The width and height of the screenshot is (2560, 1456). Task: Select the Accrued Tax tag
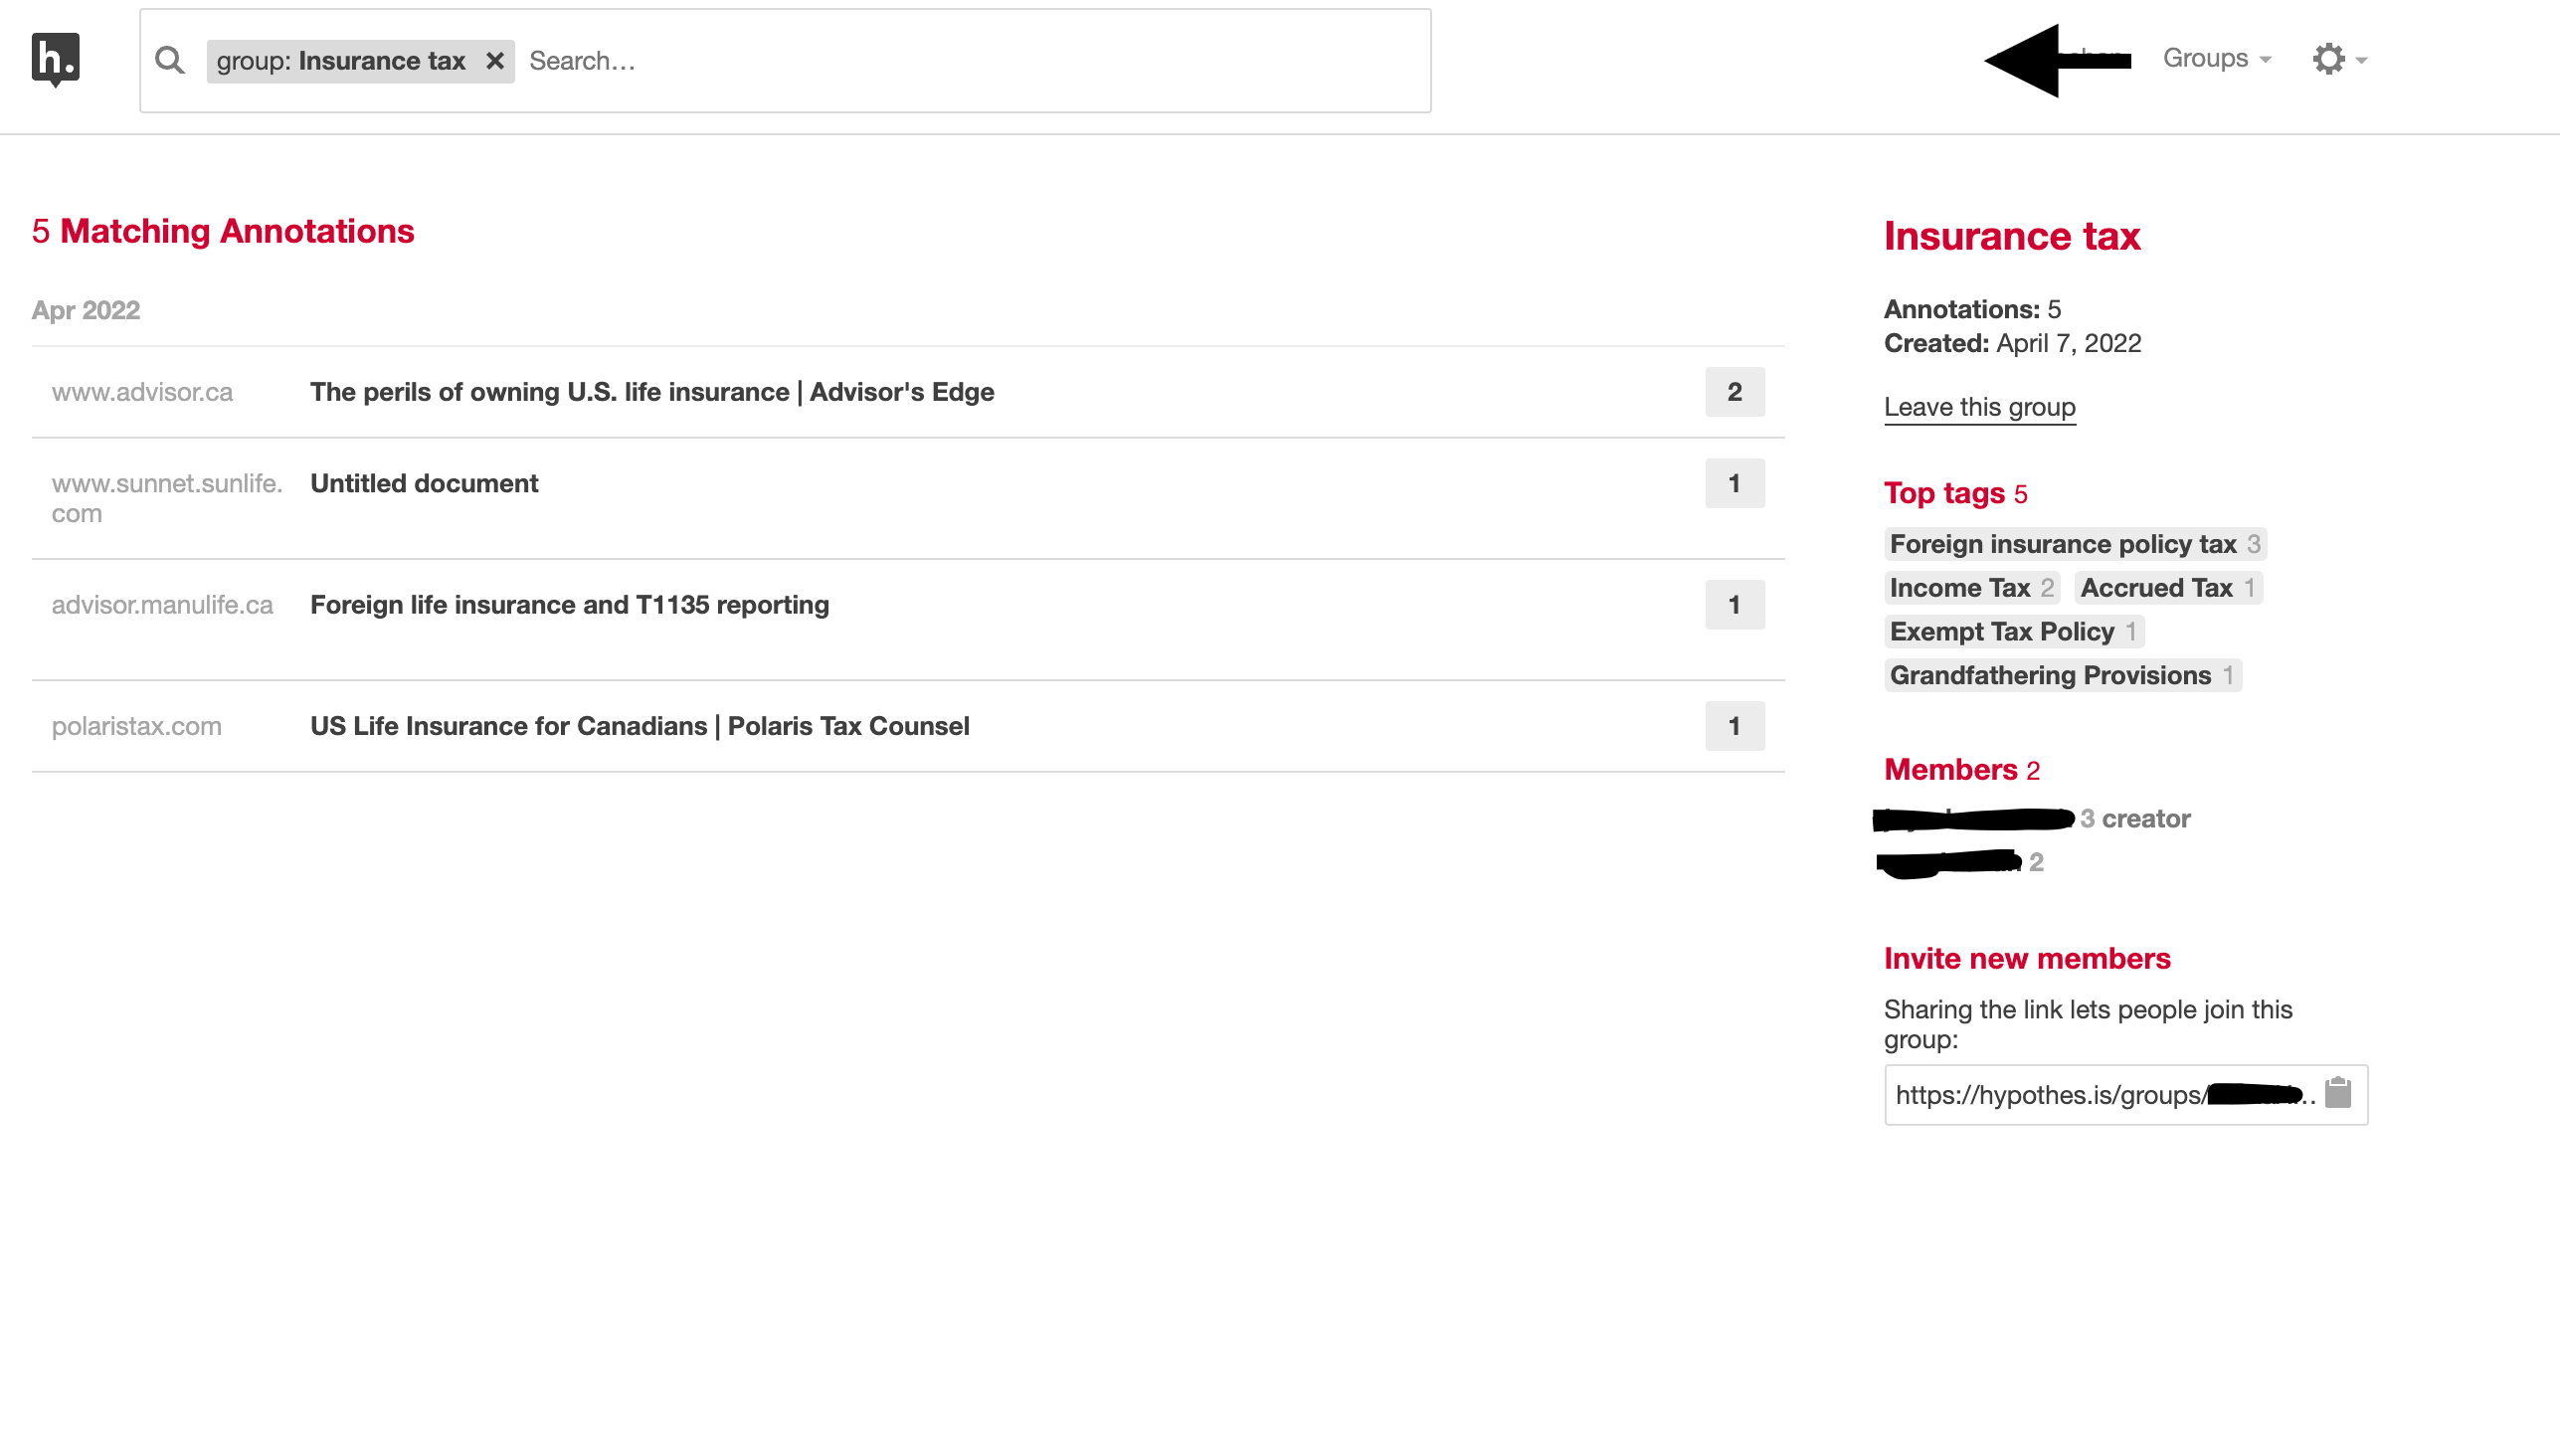2156,588
